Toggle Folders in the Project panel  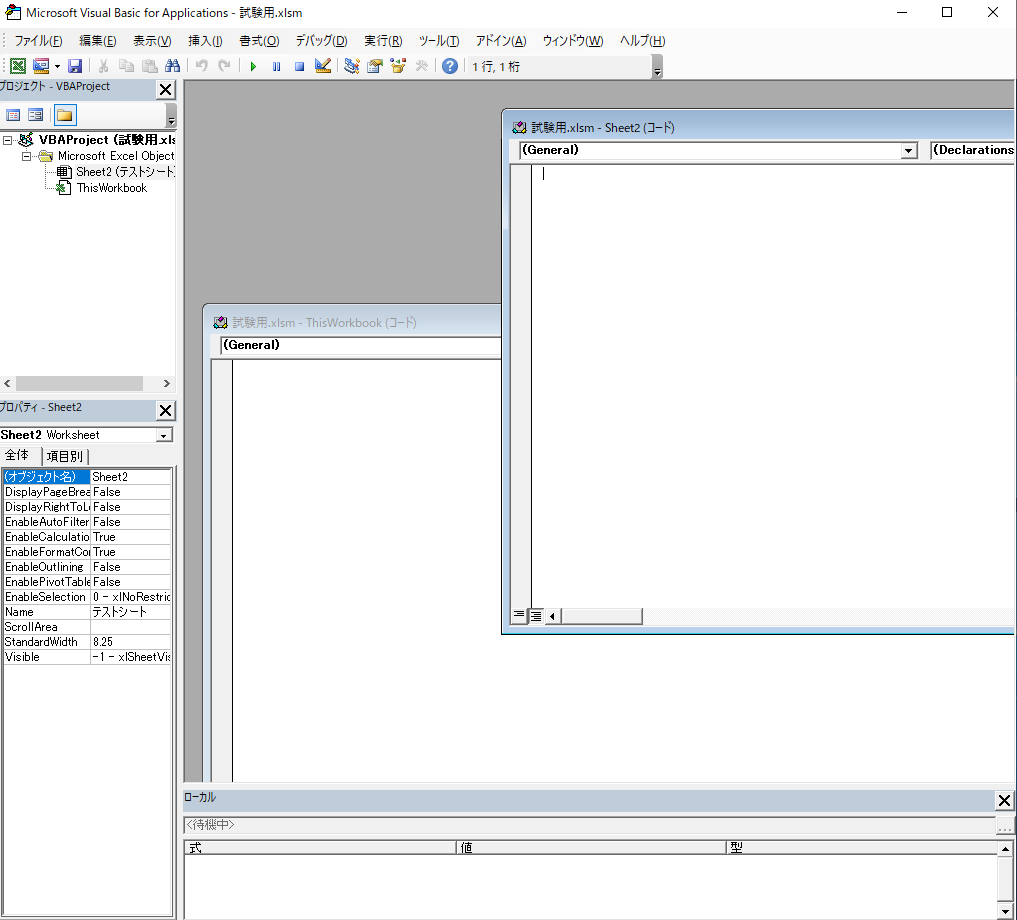[65, 115]
